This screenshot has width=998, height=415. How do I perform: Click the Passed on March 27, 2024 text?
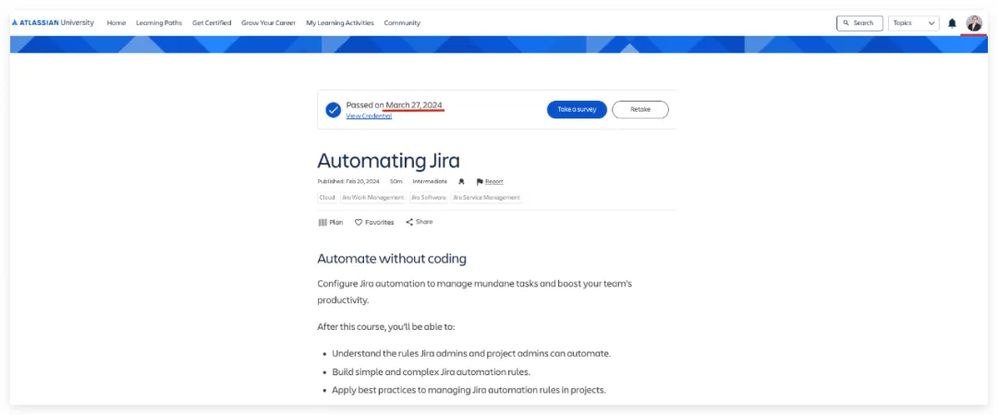pos(394,105)
